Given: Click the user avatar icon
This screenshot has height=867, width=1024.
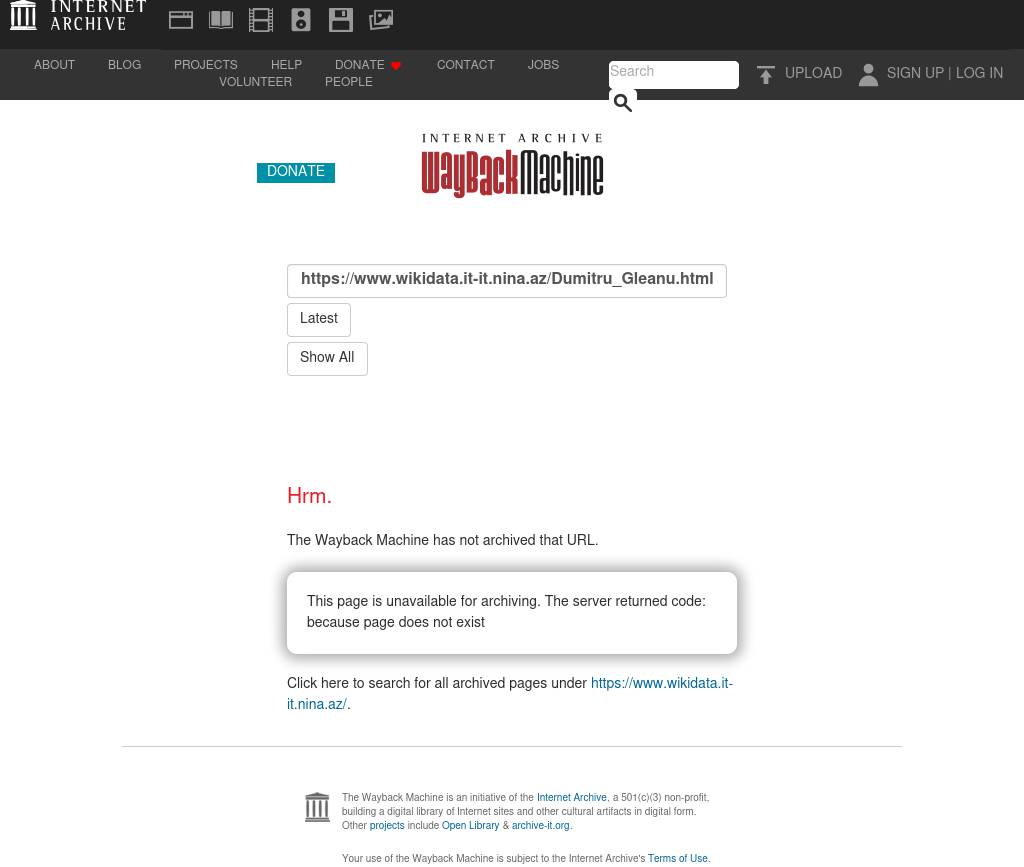Looking at the screenshot, I should point(868,75).
